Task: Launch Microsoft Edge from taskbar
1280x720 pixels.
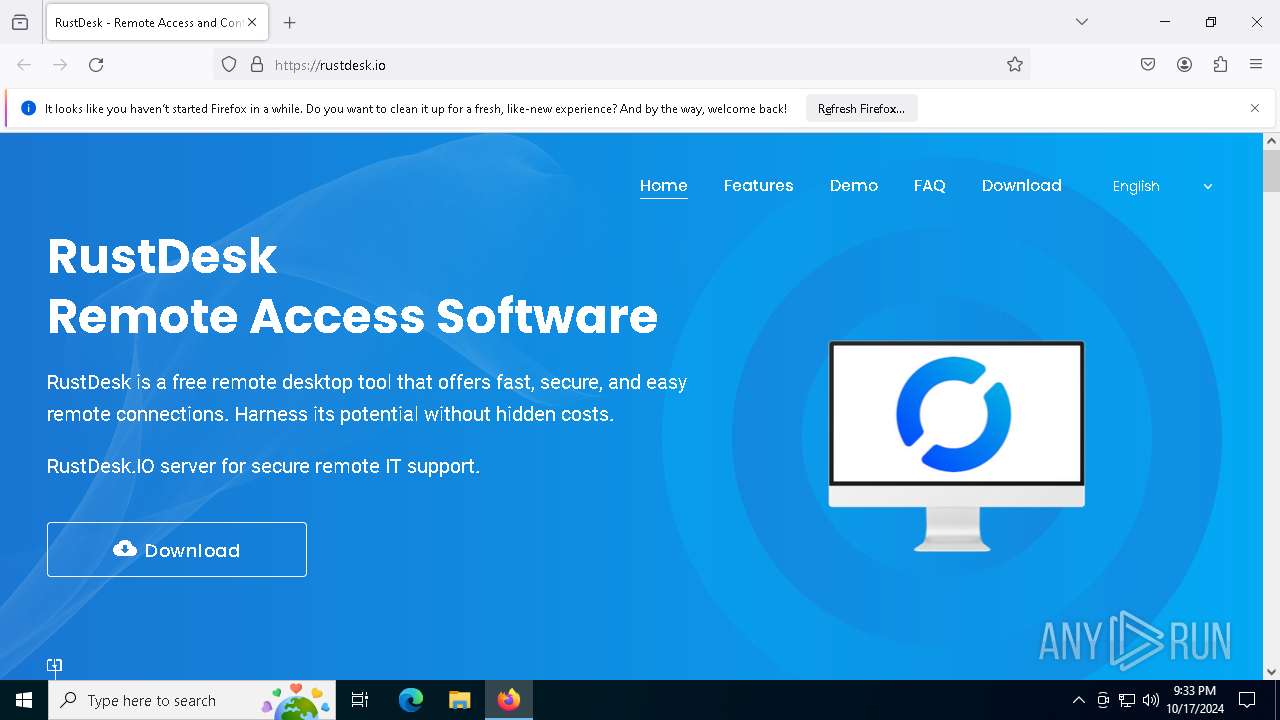Action: click(411, 700)
